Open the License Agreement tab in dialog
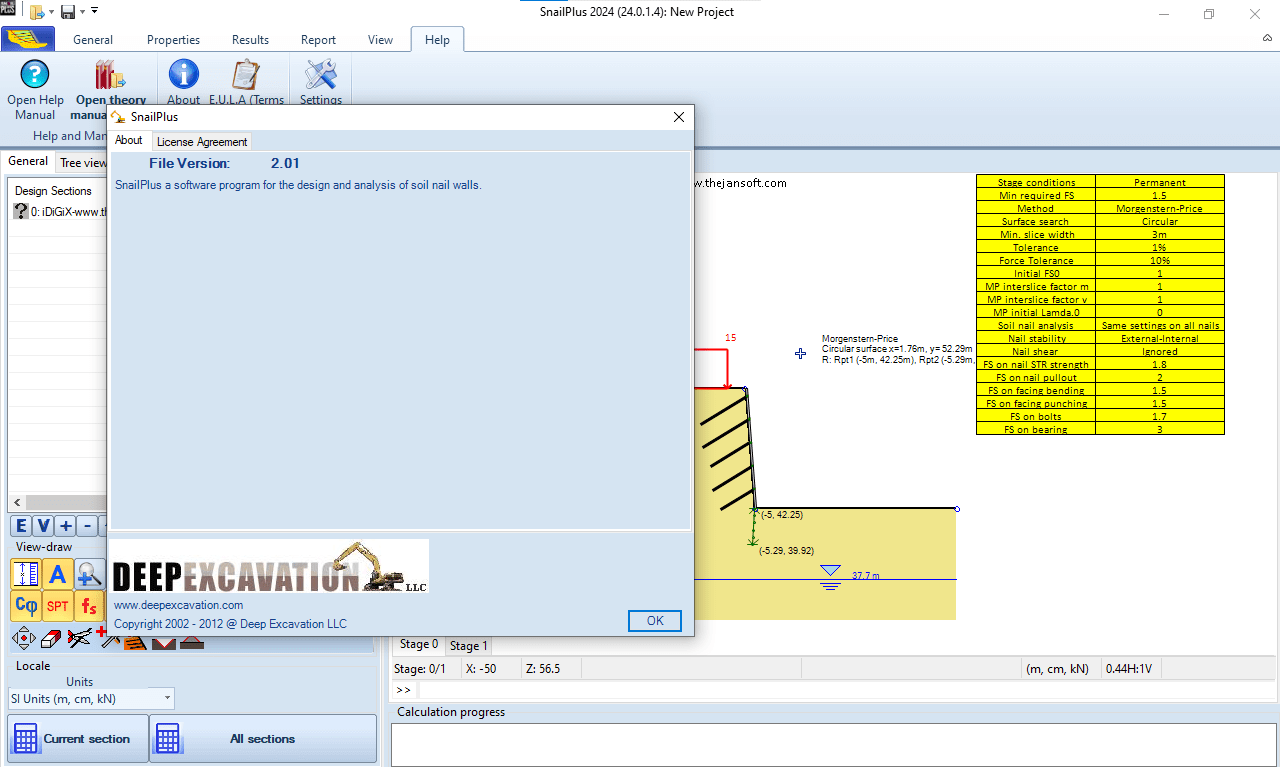Image resolution: width=1280 pixels, height=767 pixels. [x=202, y=142]
